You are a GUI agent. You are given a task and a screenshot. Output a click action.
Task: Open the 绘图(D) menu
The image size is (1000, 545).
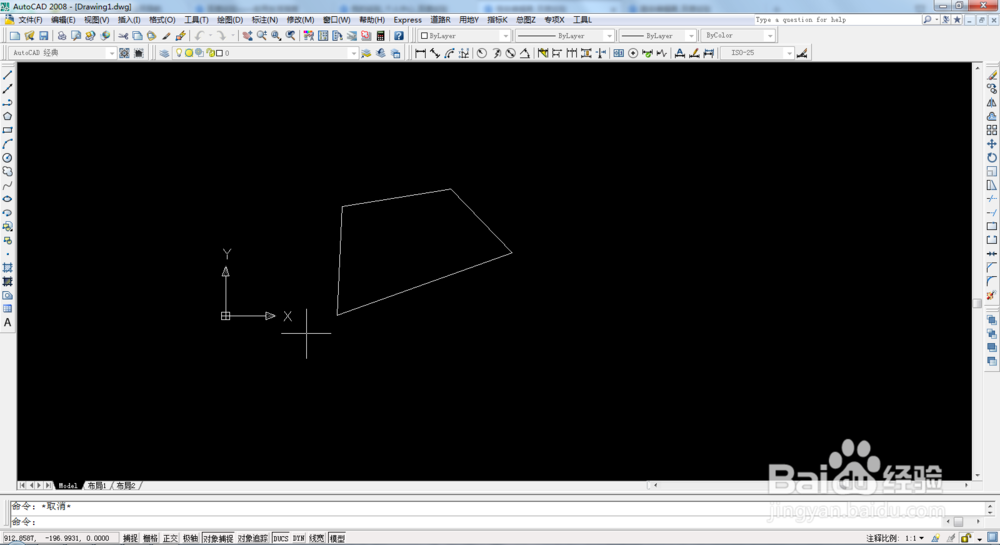tap(230, 20)
